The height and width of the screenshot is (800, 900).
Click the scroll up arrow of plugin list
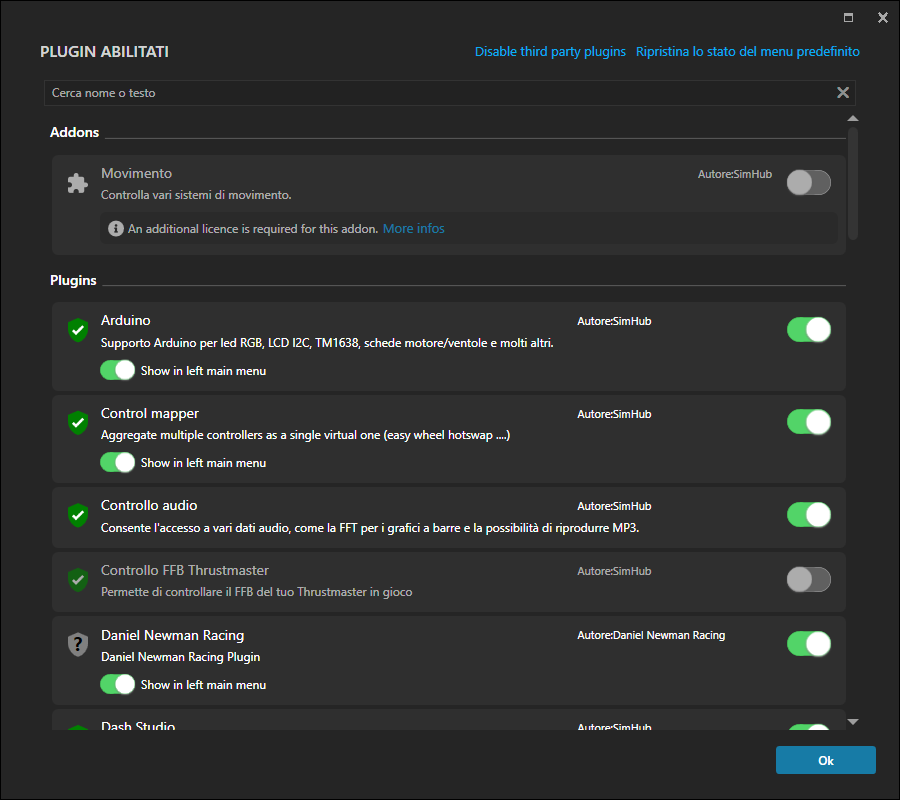pyautogui.click(x=853, y=119)
